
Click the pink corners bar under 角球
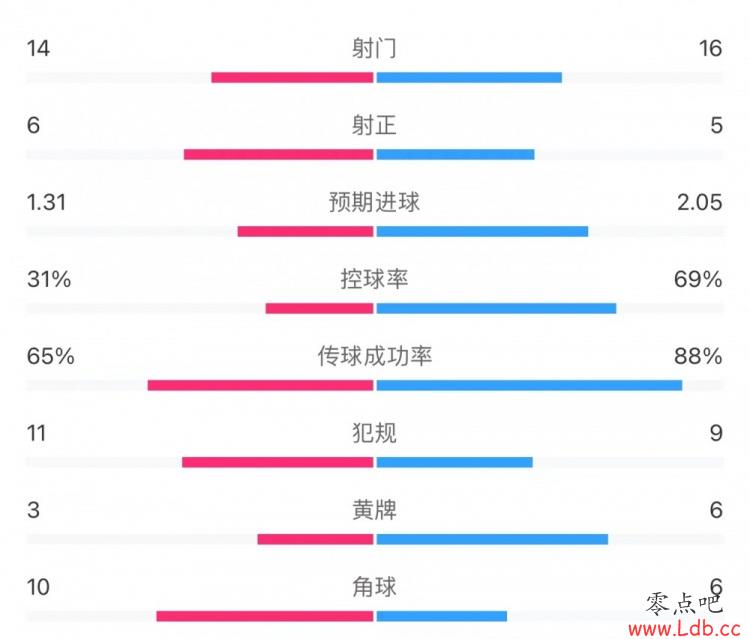pos(265,616)
